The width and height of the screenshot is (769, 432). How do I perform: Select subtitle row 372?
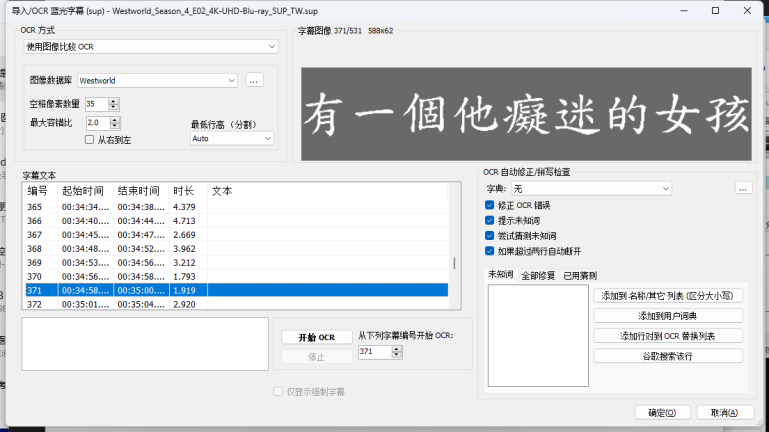(236, 304)
